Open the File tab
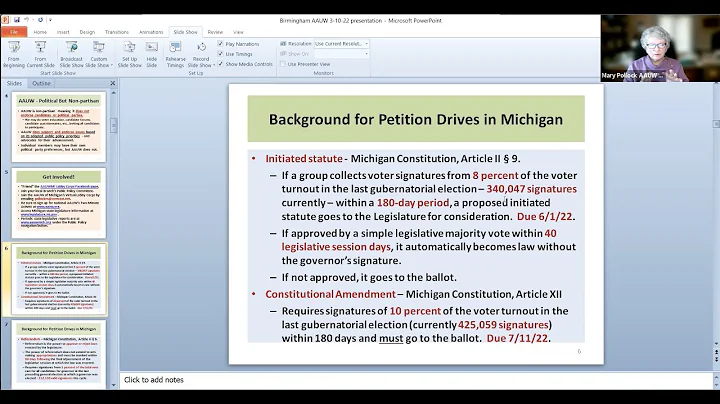Image resolution: width=720 pixels, height=404 pixels. (14, 32)
